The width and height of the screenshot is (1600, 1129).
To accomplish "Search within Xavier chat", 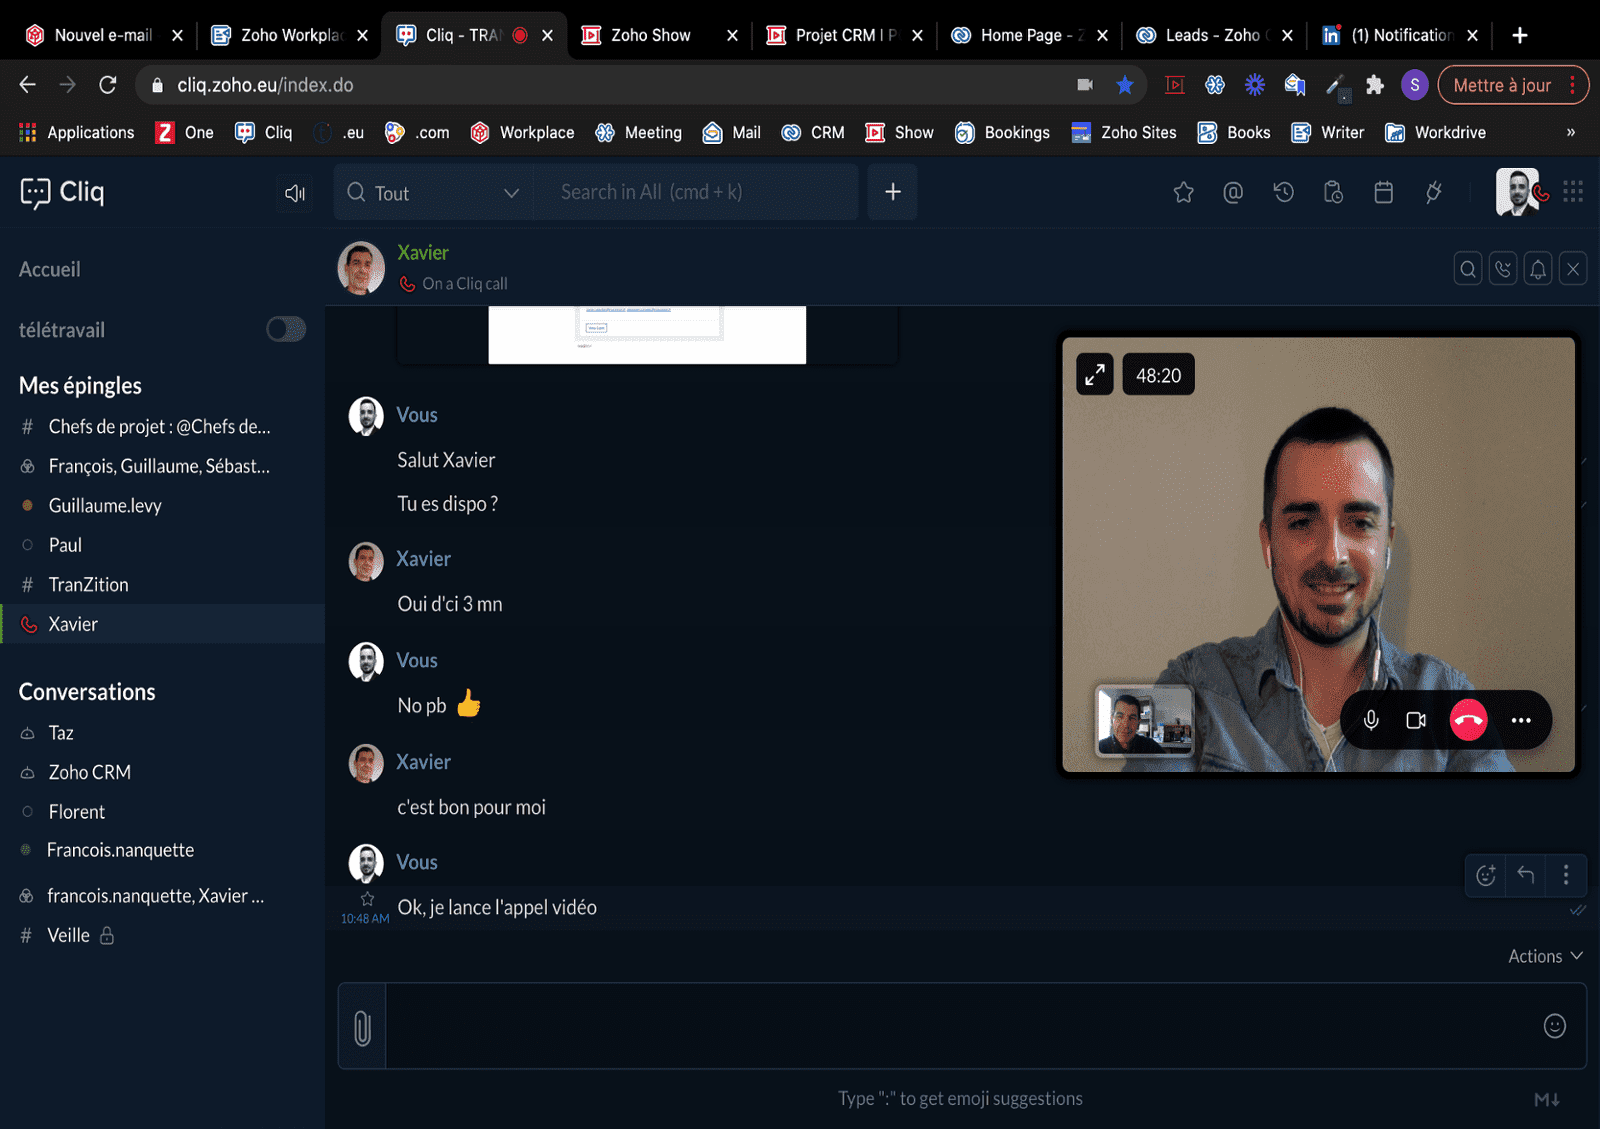I will [x=1468, y=269].
